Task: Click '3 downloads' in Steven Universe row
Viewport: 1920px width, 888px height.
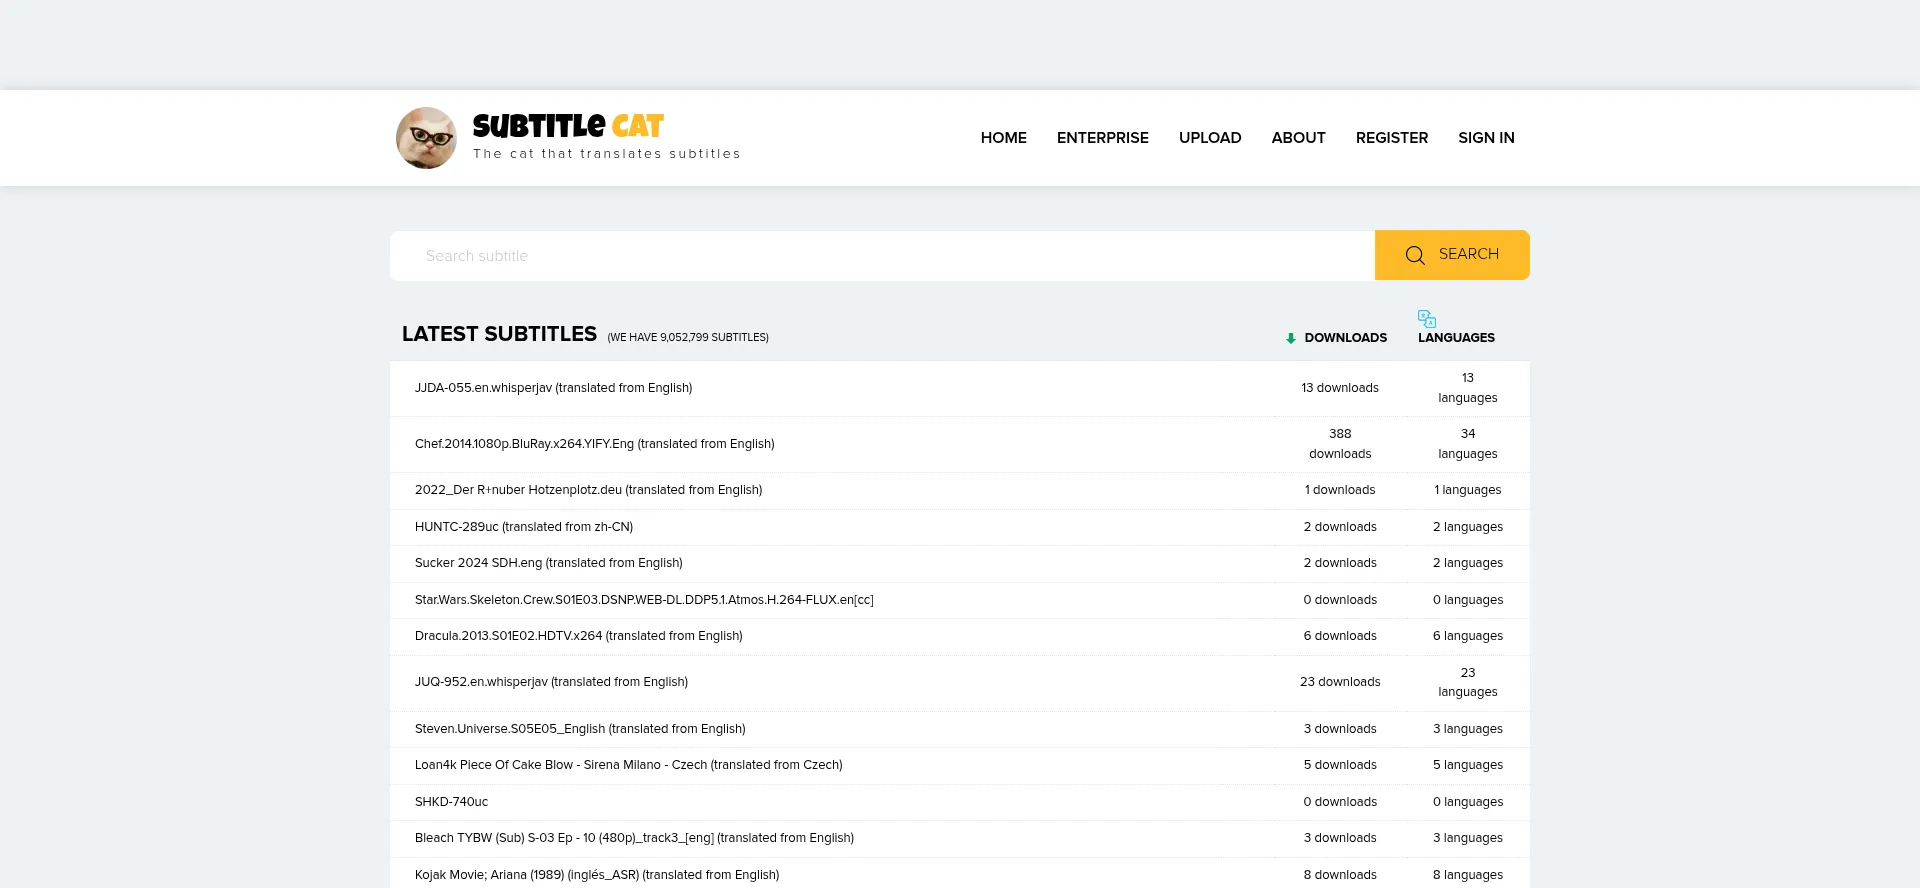Action: click(1340, 729)
